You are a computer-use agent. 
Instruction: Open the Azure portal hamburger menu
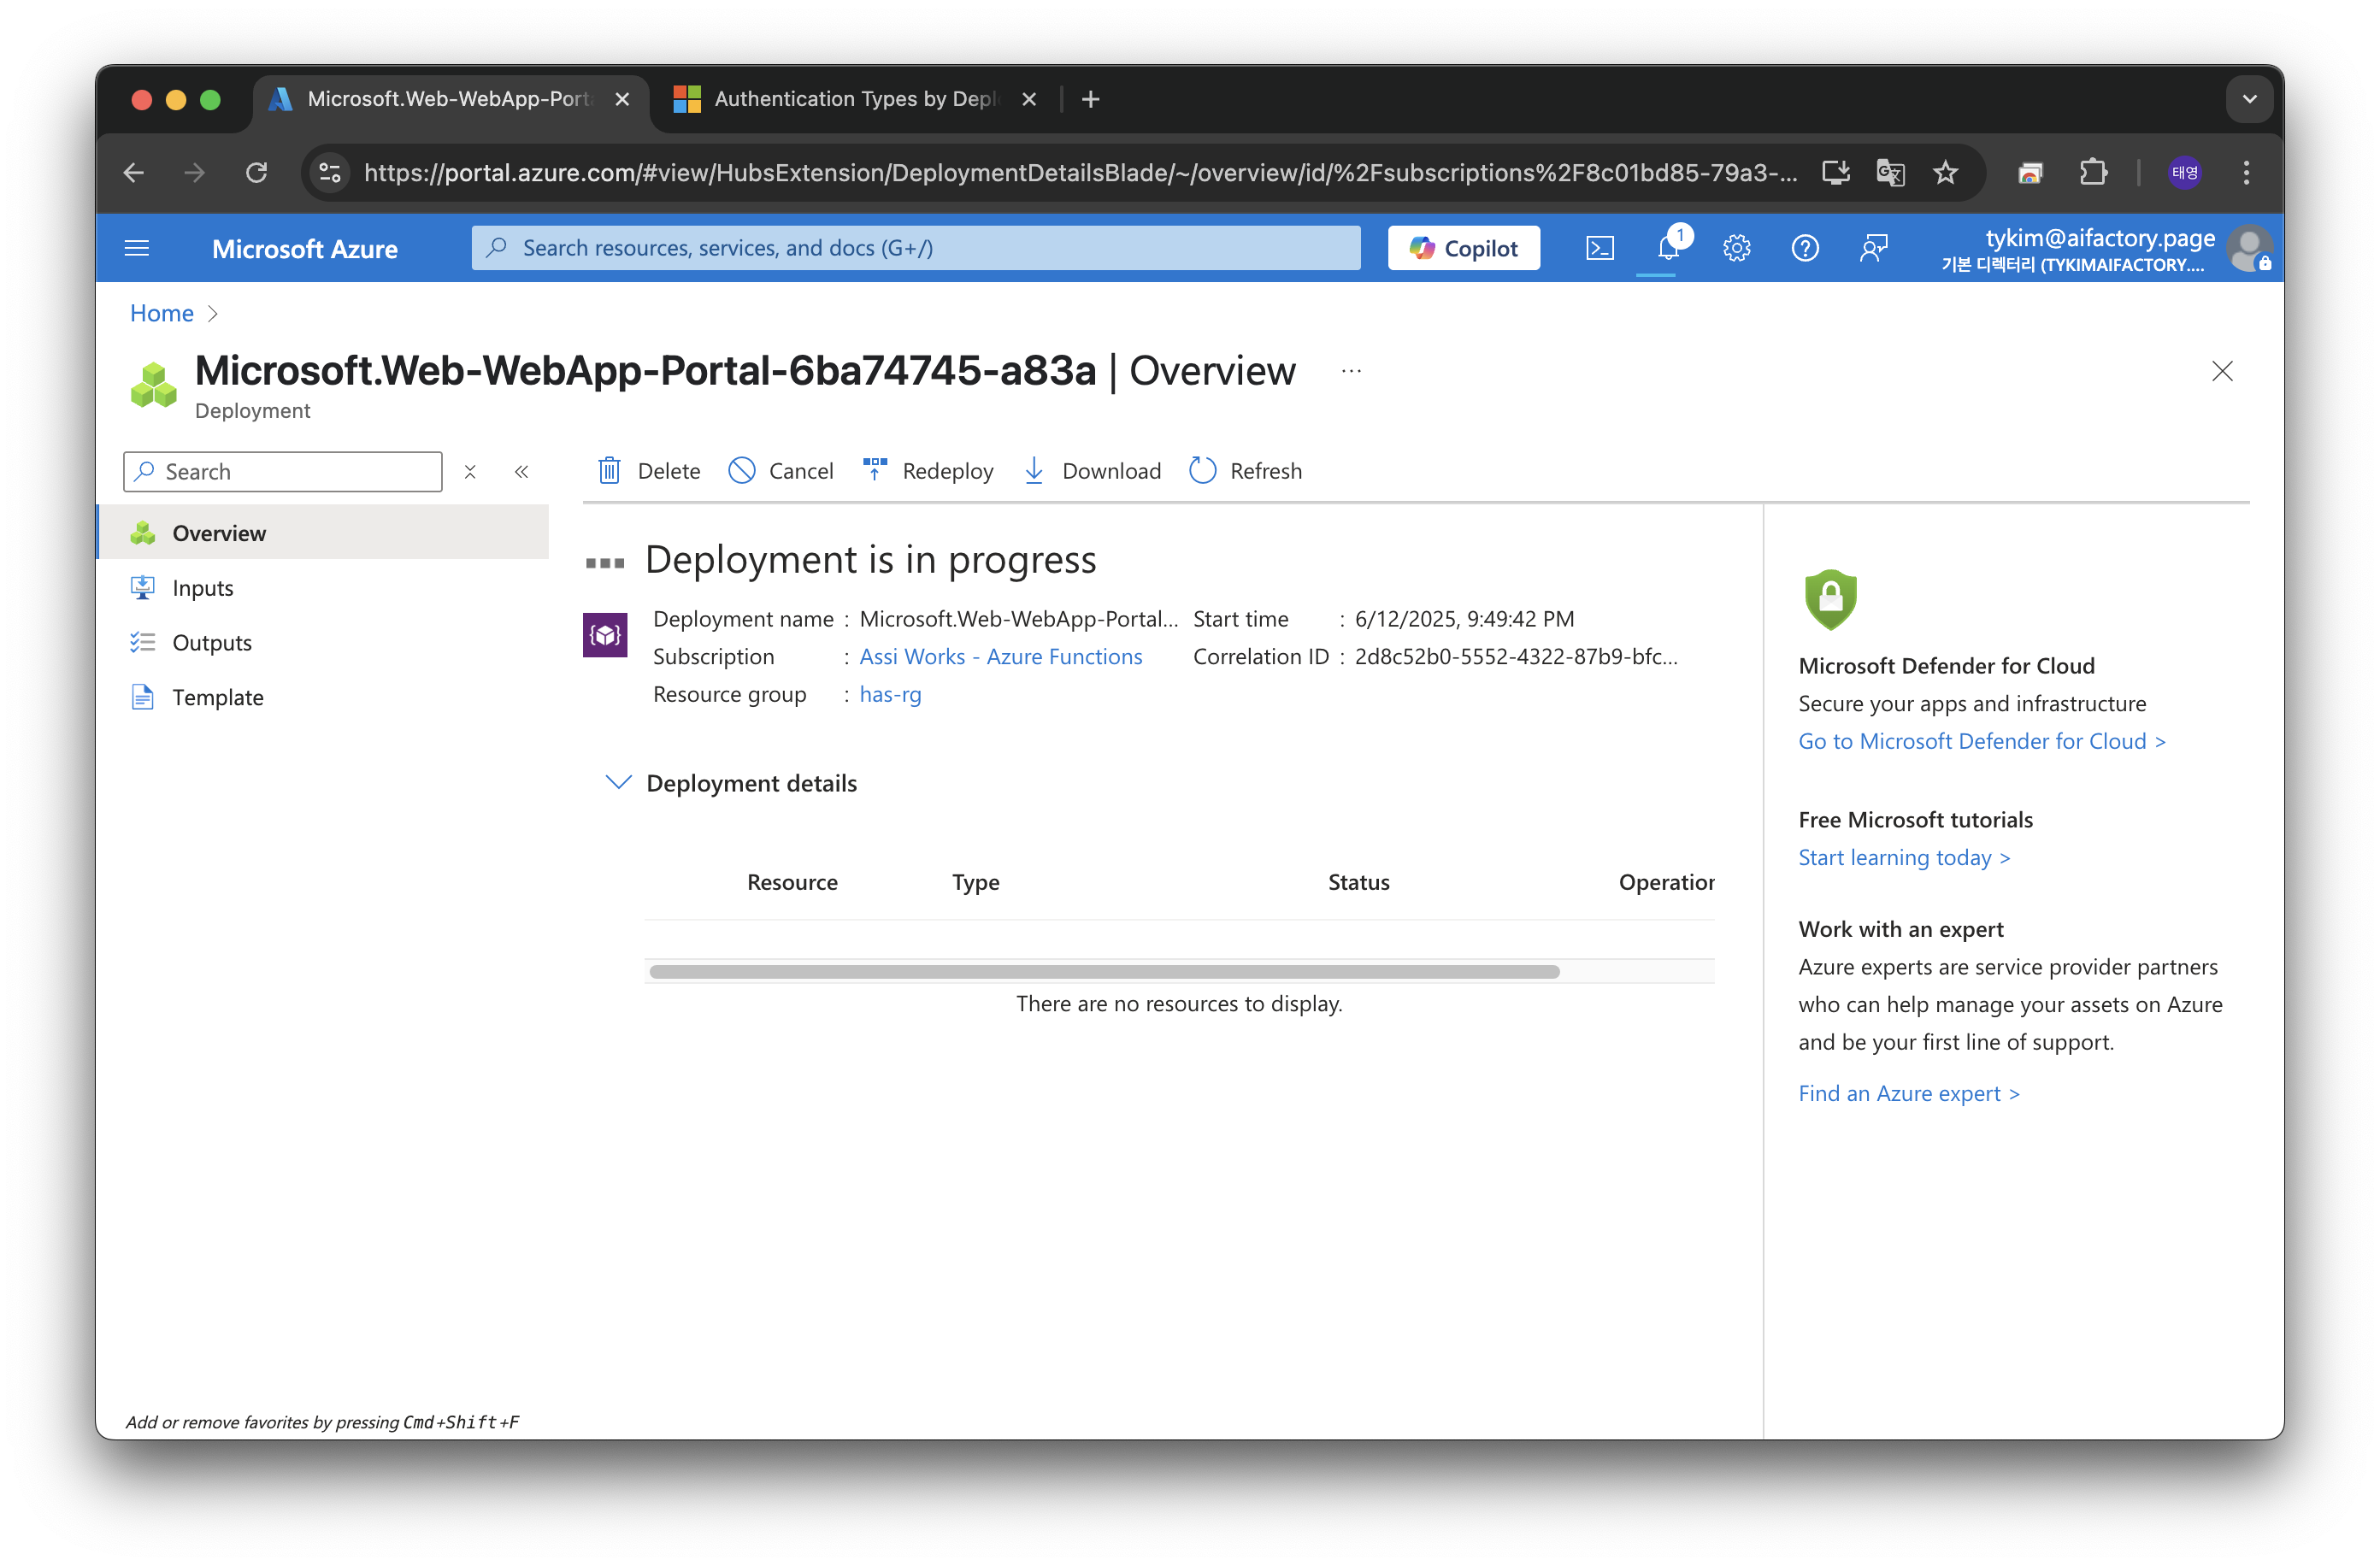[x=137, y=248]
